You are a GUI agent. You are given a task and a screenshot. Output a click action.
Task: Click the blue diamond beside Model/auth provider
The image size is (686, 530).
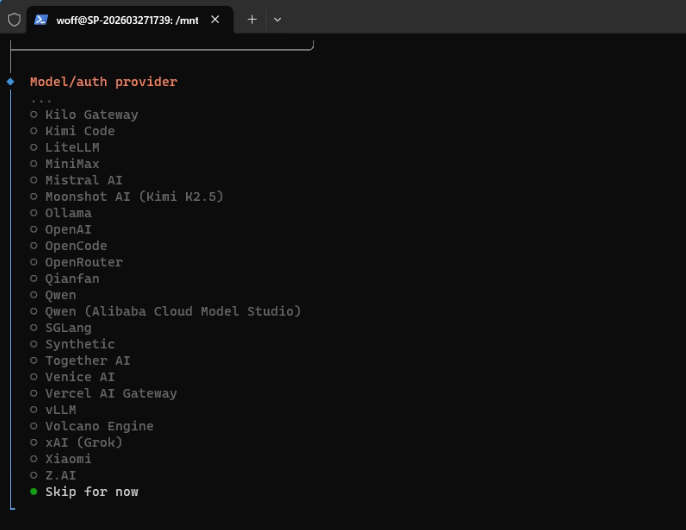pyautogui.click(x=10, y=81)
